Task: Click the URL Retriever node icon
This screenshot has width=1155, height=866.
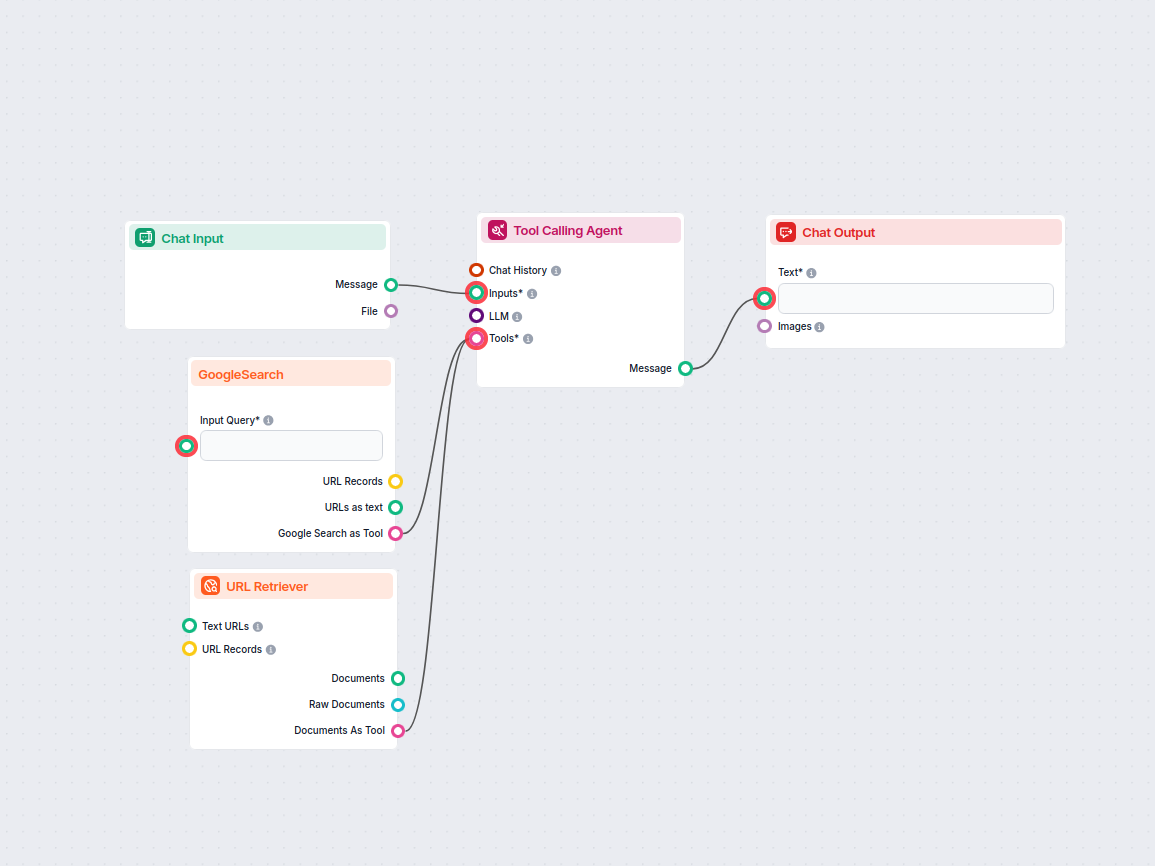Action: pyautogui.click(x=210, y=586)
